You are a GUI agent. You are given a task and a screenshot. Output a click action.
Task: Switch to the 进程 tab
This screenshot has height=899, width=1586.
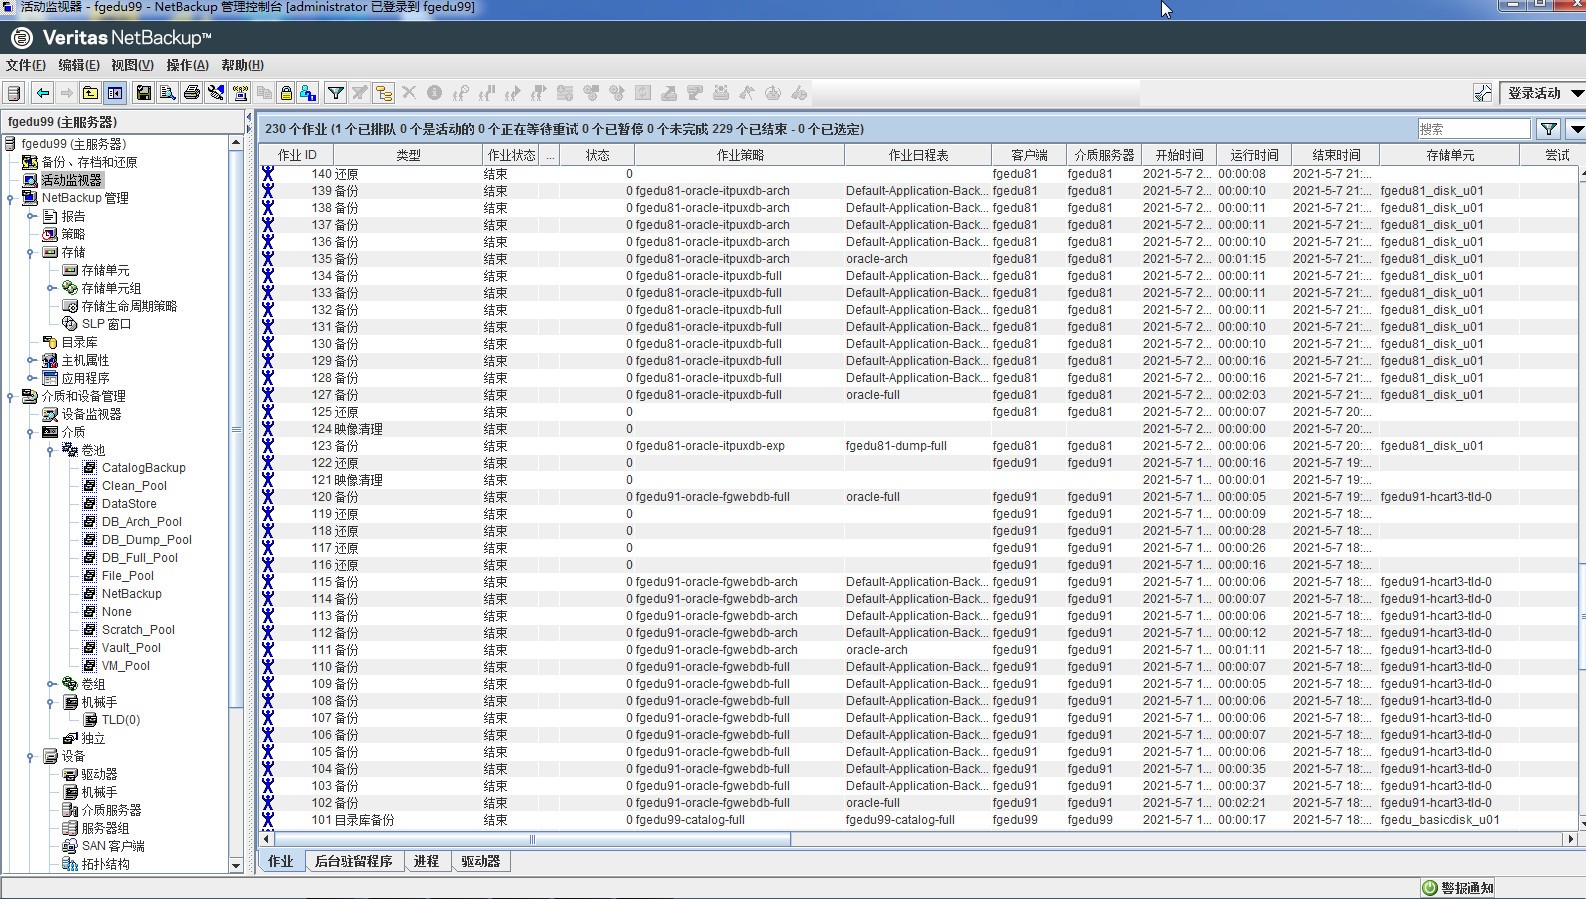click(x=426, y=861)
